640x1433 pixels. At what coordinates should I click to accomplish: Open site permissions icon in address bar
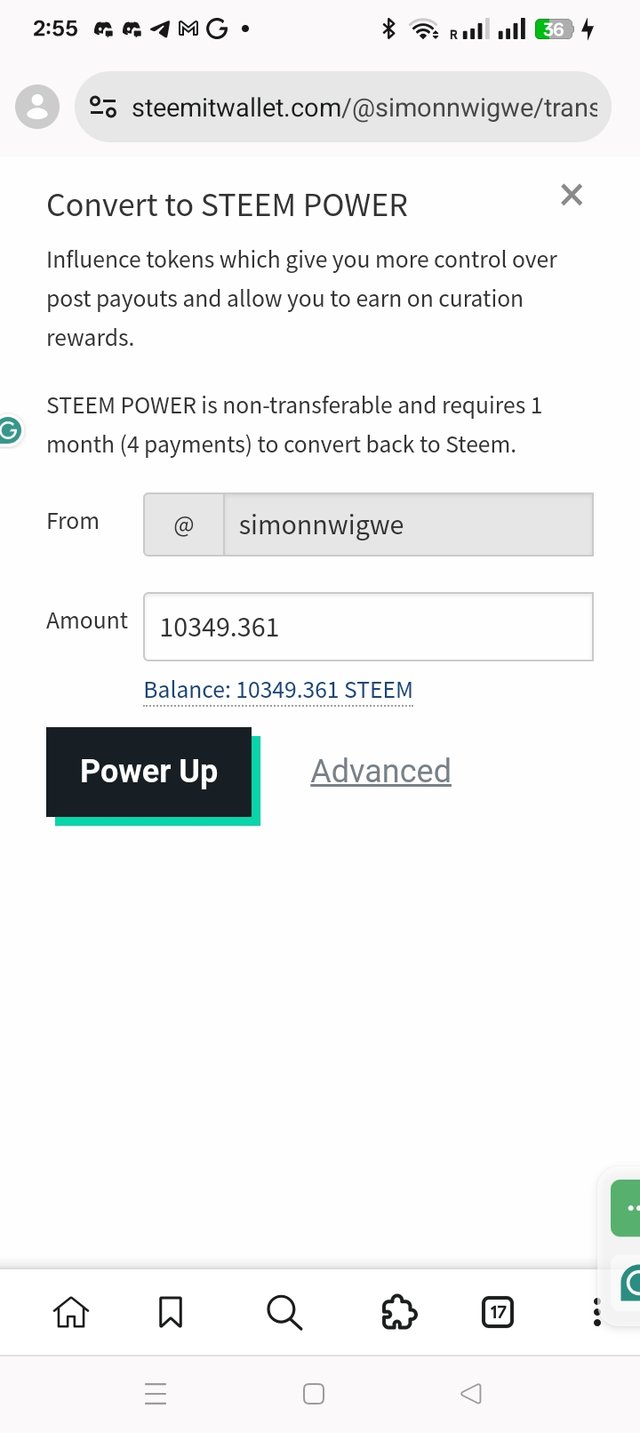point(104,107)
